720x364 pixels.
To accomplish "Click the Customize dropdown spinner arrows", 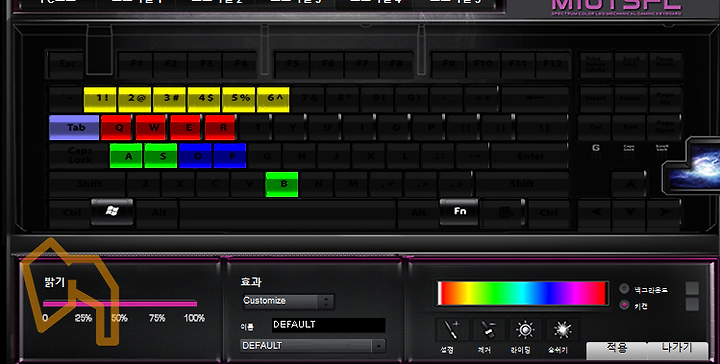I will (326, 301).
